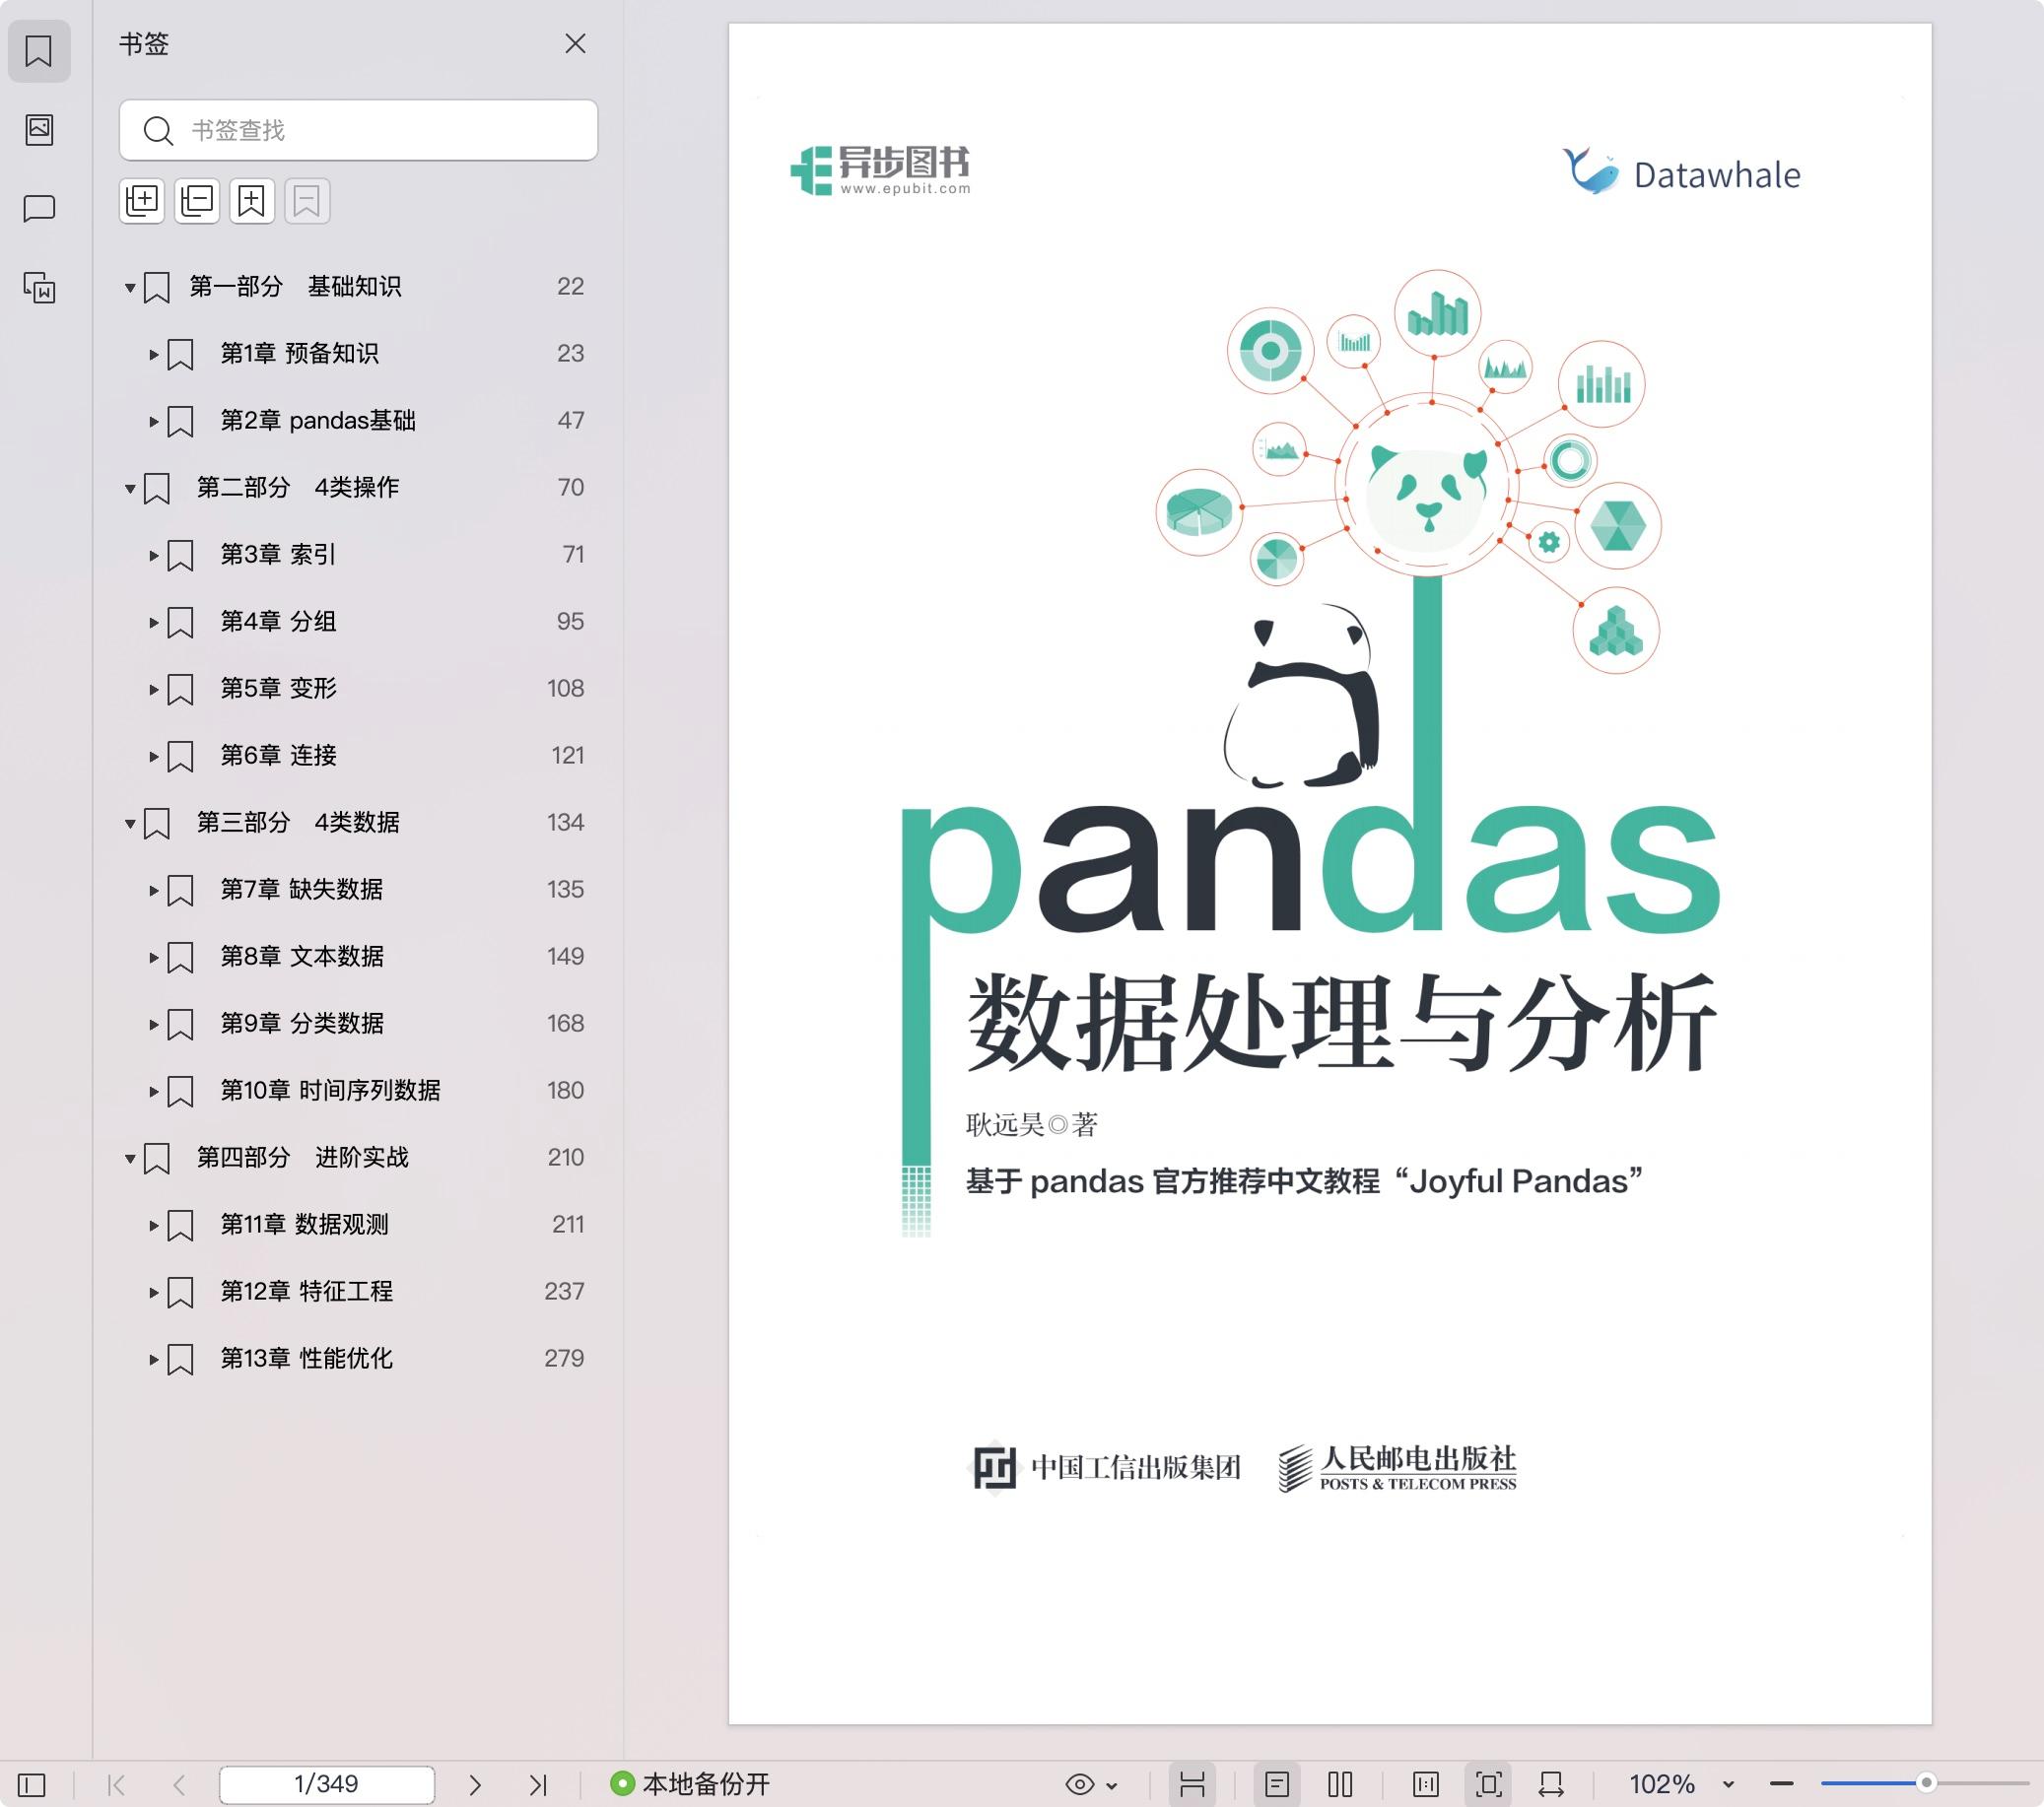
Task: Expand all bookmarks with the plus icon
Action: coord(142,201)
